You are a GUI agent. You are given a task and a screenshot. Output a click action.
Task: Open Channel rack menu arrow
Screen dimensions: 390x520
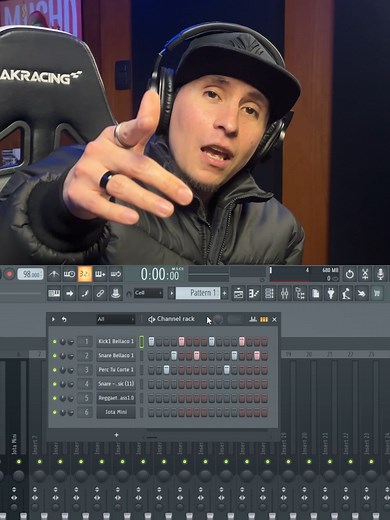(x=53, y=319)
